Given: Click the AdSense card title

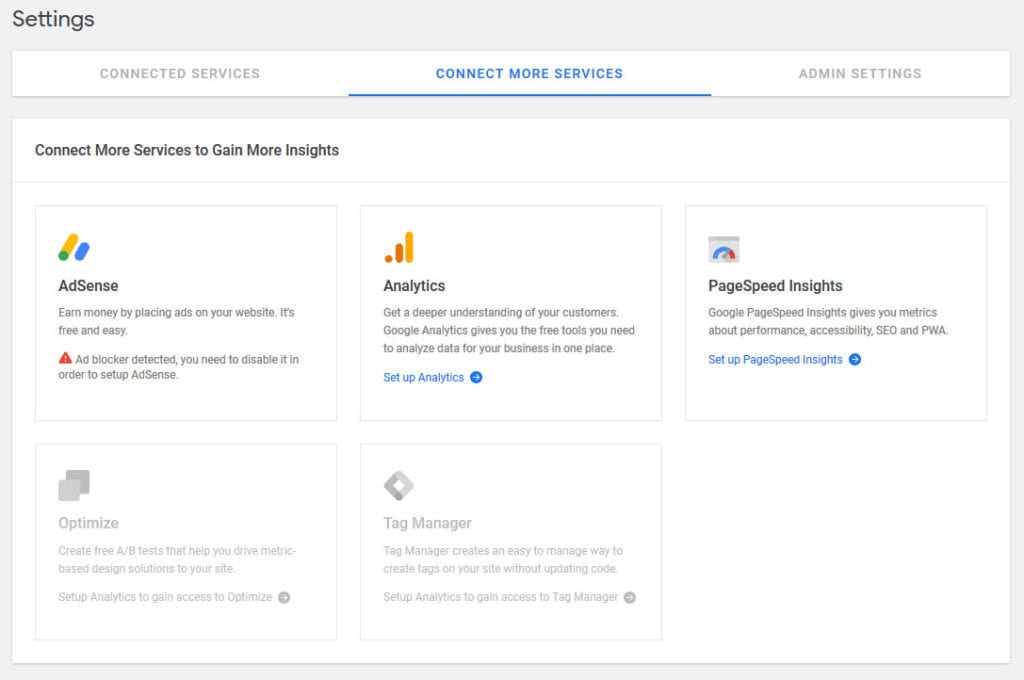Looking at the screenshot, I should (88, 285).
